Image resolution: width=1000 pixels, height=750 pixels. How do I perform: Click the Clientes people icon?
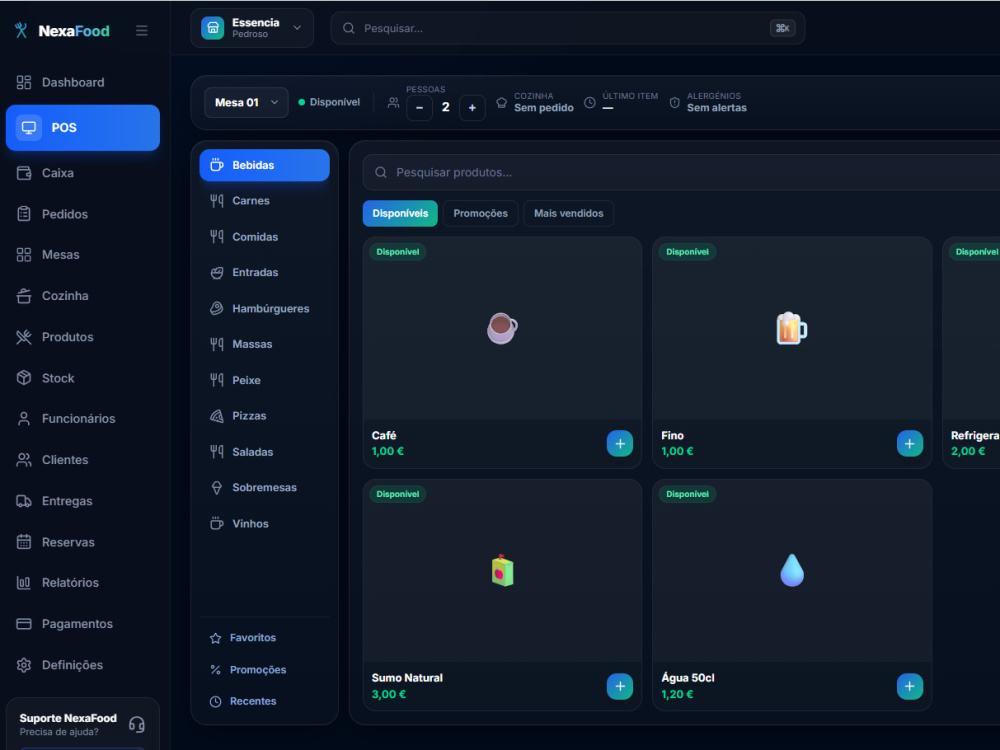(x=24, y=460)
